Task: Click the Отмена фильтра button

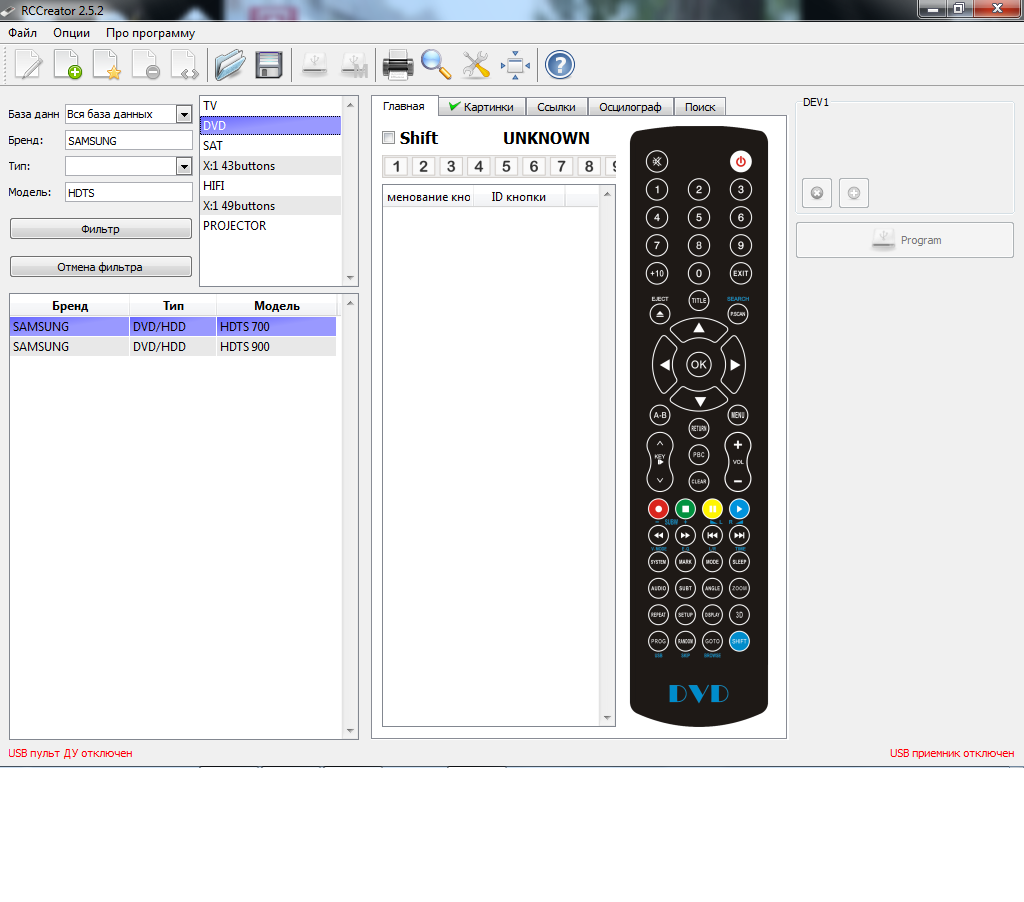Action: coord(100,267)
